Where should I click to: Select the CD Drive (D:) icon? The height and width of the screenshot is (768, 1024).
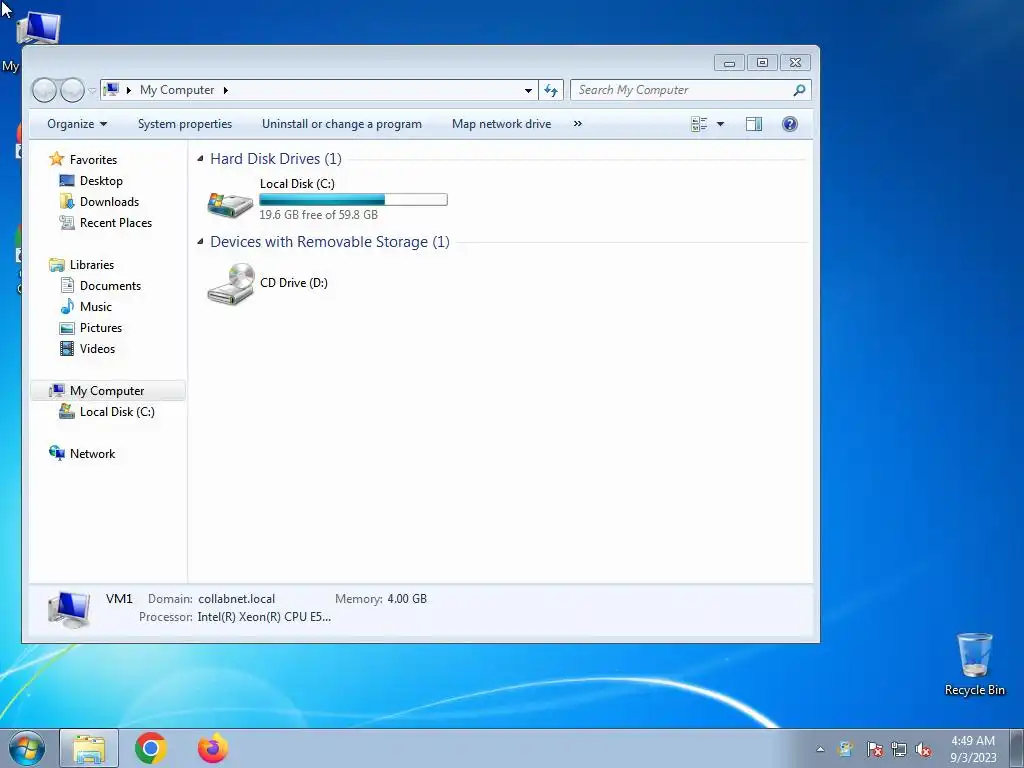pos(230,283)
